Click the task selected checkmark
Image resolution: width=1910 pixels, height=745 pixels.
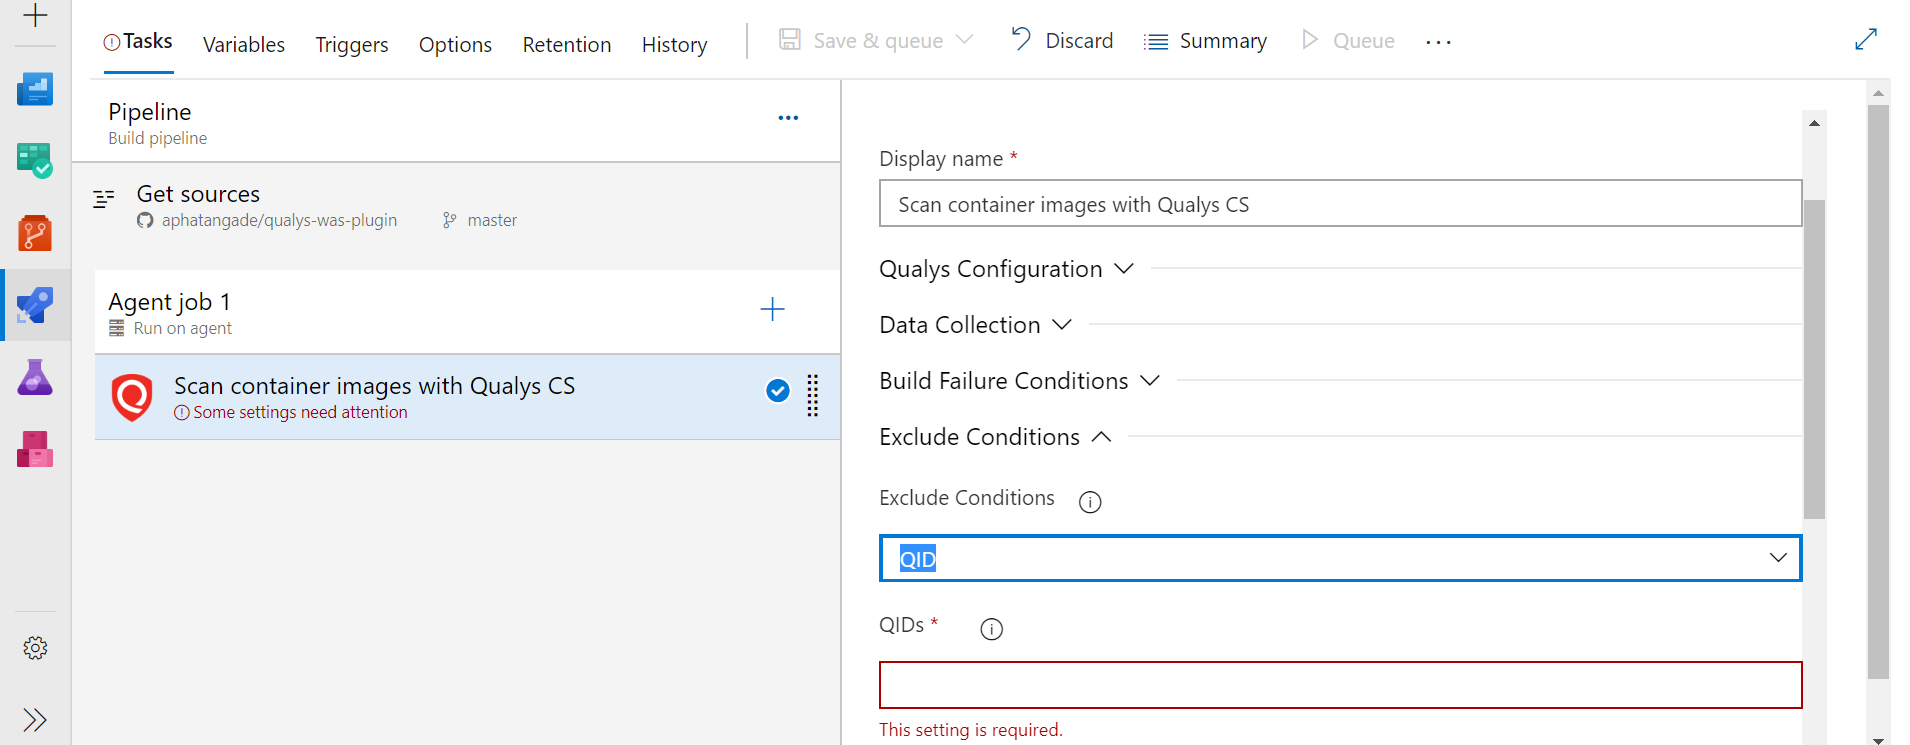tap(778, 391)
